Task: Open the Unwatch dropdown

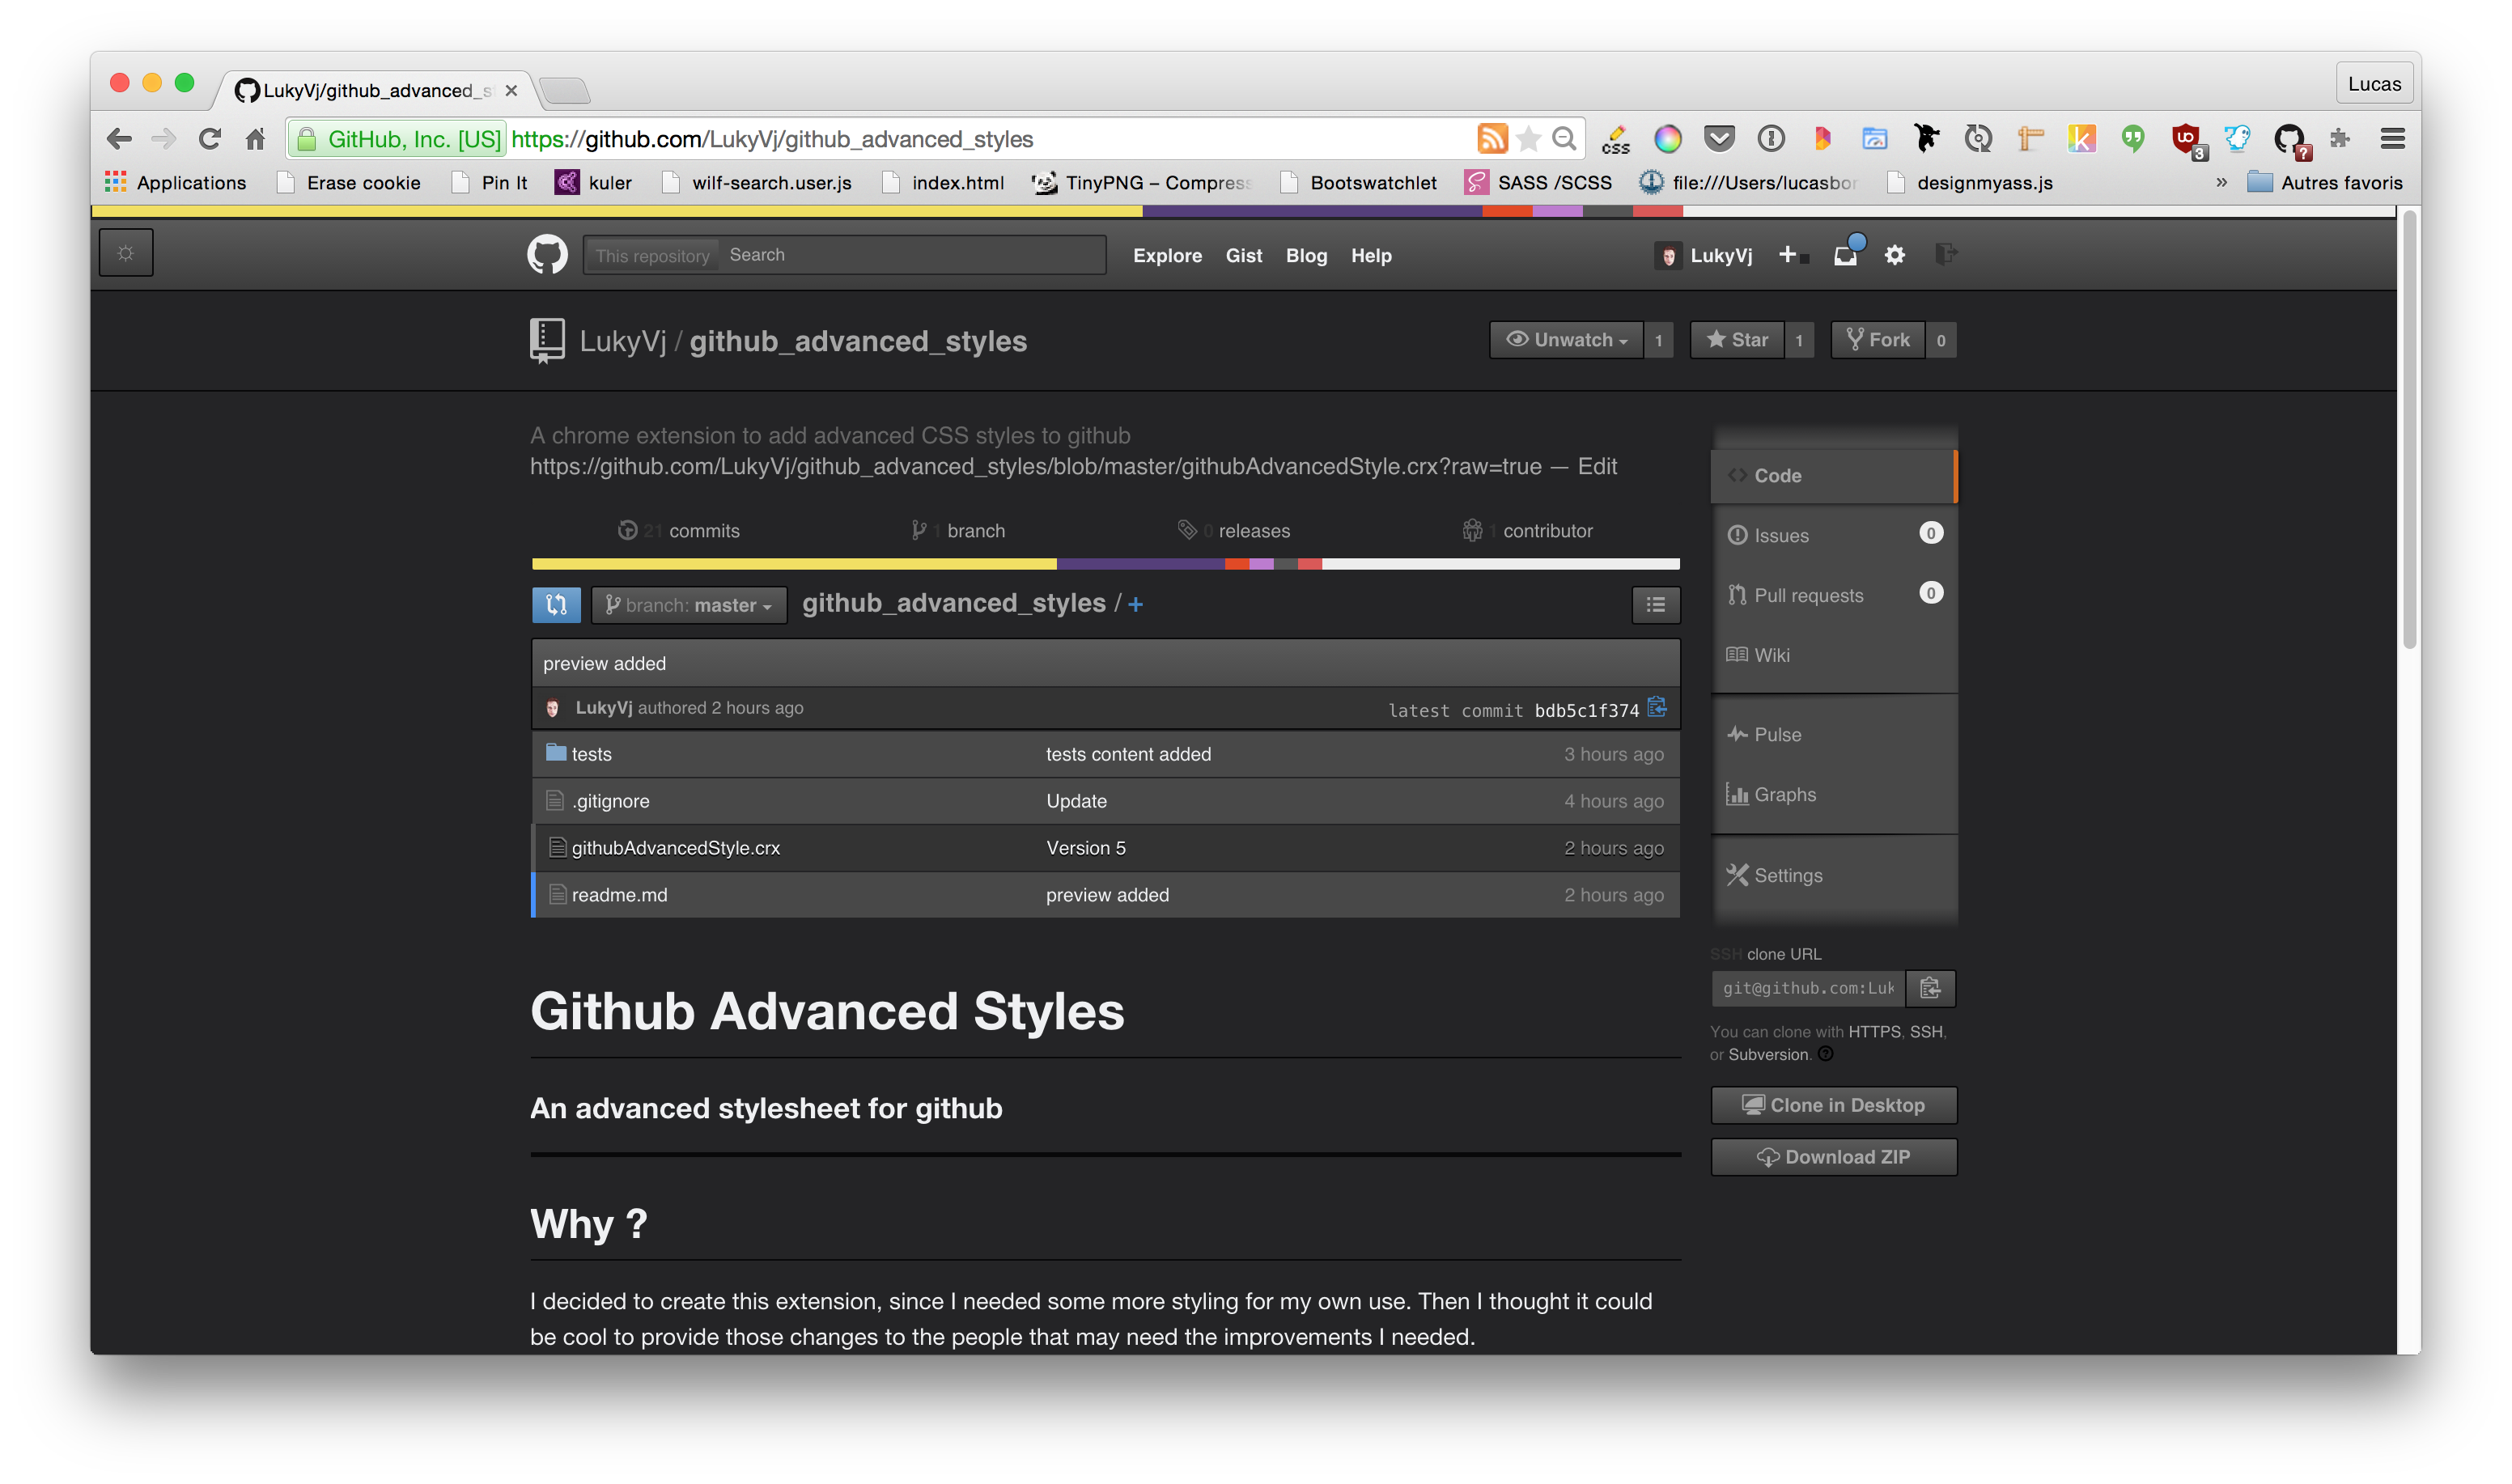Action: click(1566, 340)
